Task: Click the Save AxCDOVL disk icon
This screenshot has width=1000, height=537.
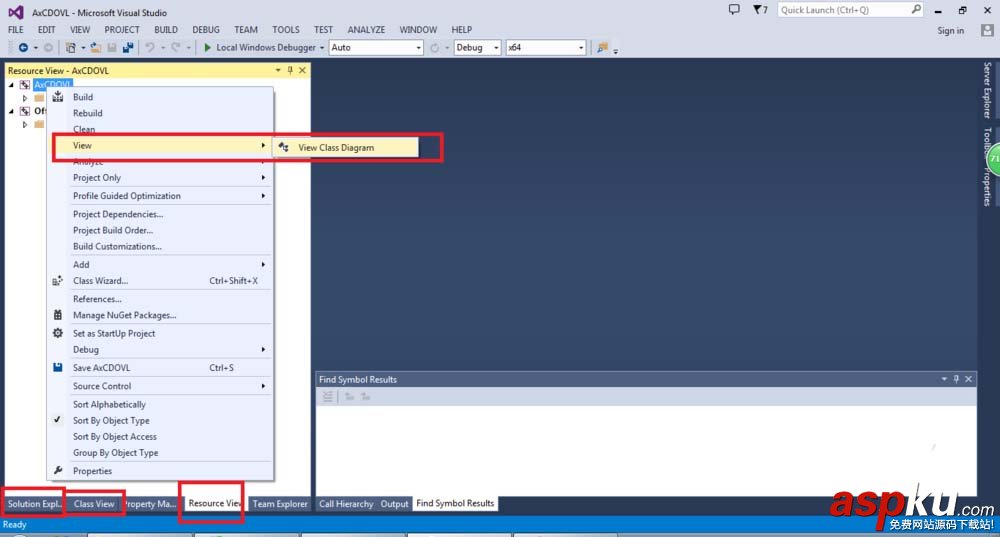Action: (57, 367)
